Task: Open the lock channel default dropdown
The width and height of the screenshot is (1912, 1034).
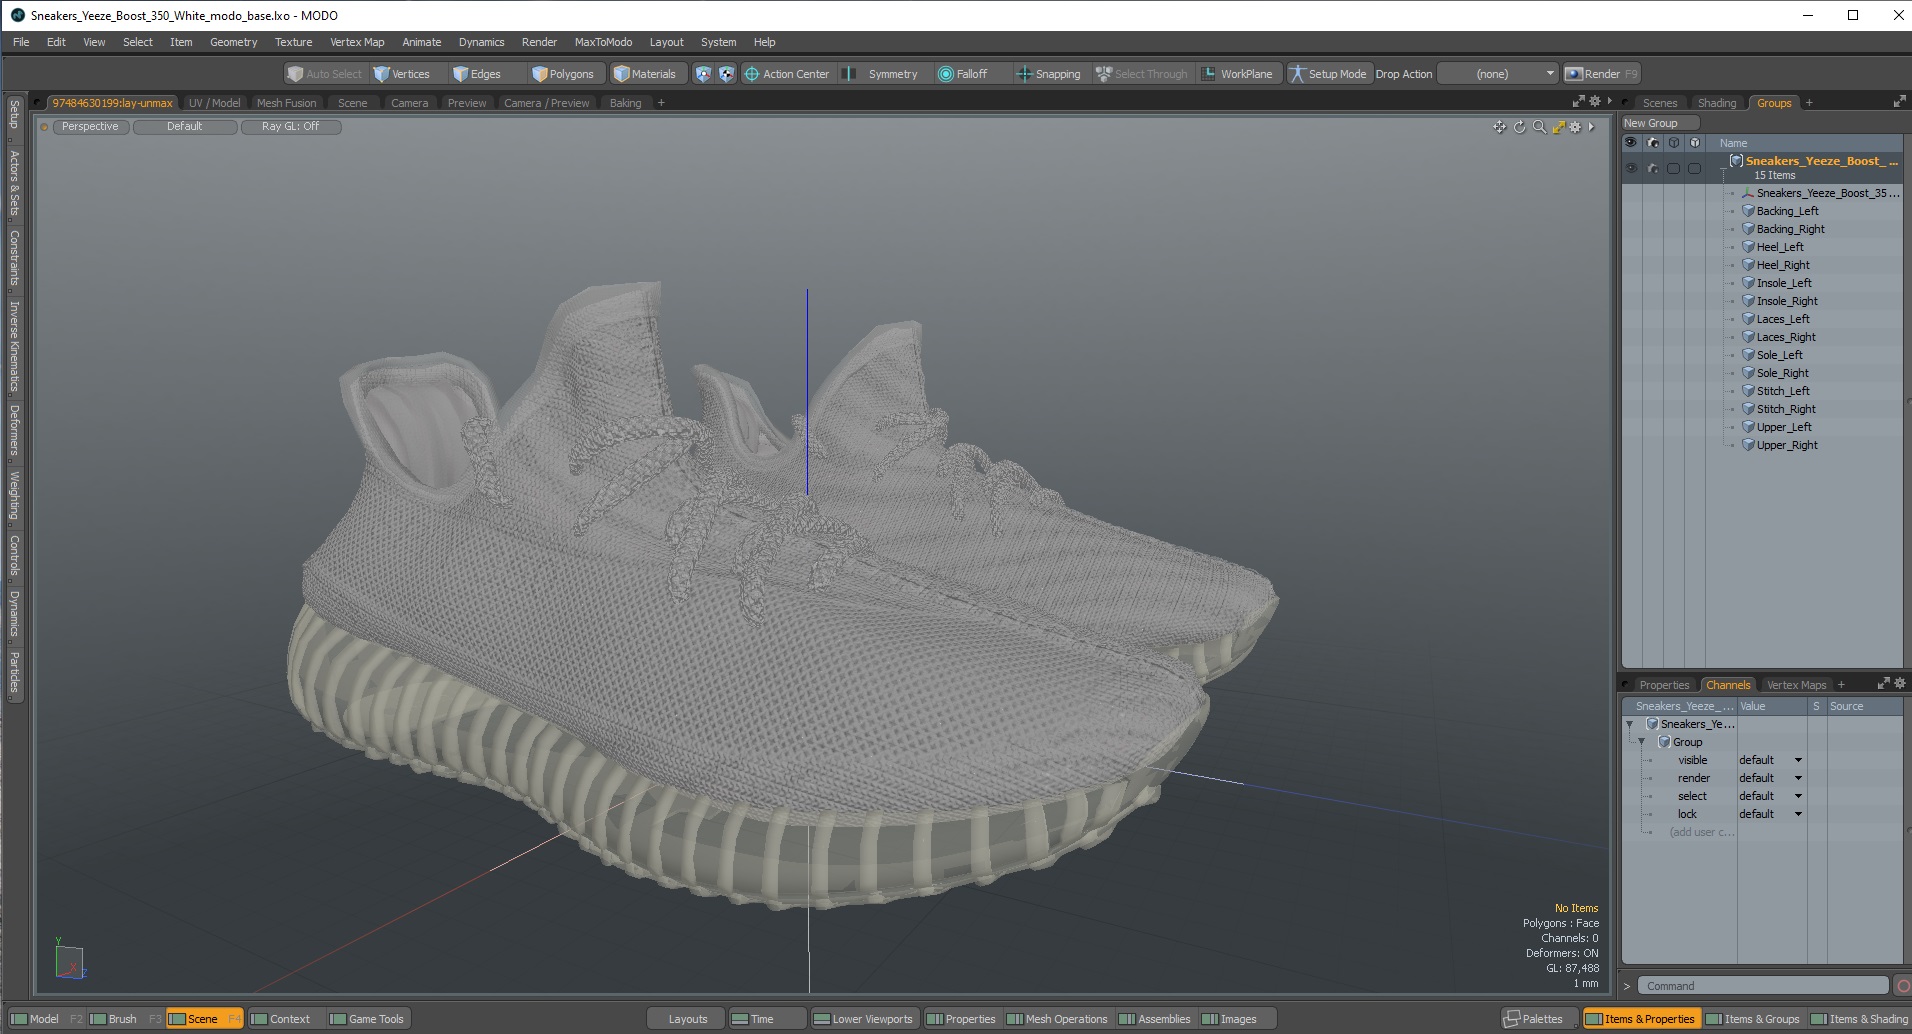Action: click(1770, 814)
